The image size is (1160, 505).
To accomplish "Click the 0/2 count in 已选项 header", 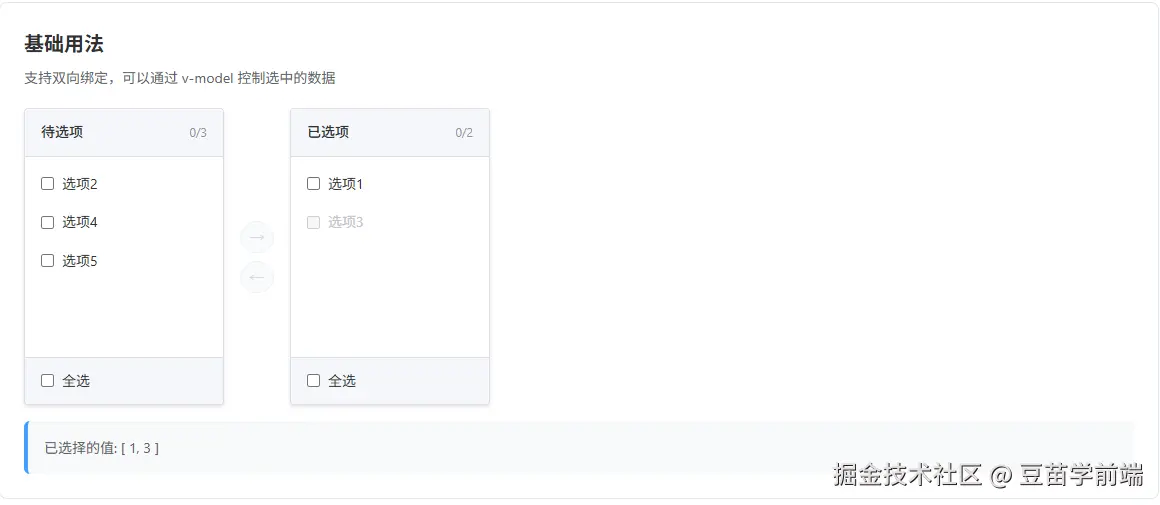I will (x=464, y=133).
